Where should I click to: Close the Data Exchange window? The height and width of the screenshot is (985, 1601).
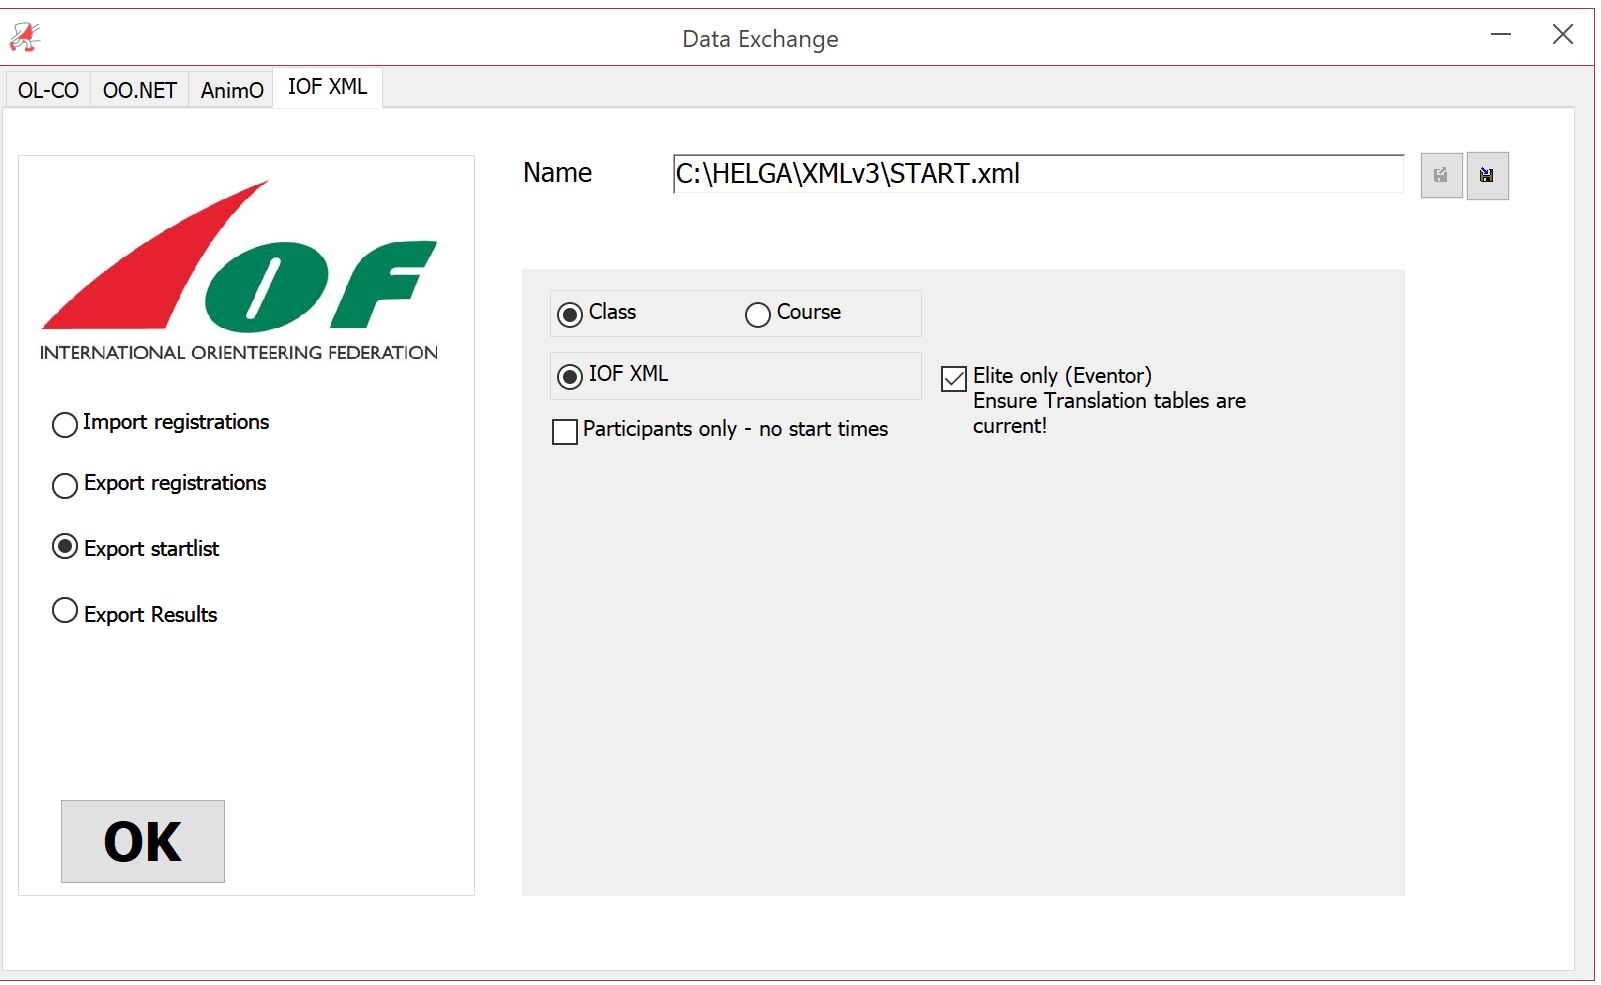point(1563,35)
